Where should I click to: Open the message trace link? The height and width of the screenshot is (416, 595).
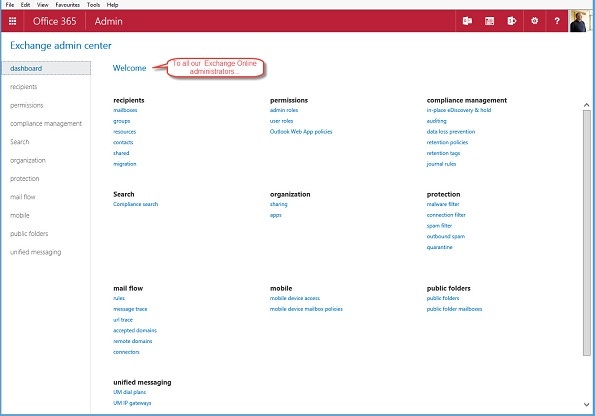coord(130,309)
